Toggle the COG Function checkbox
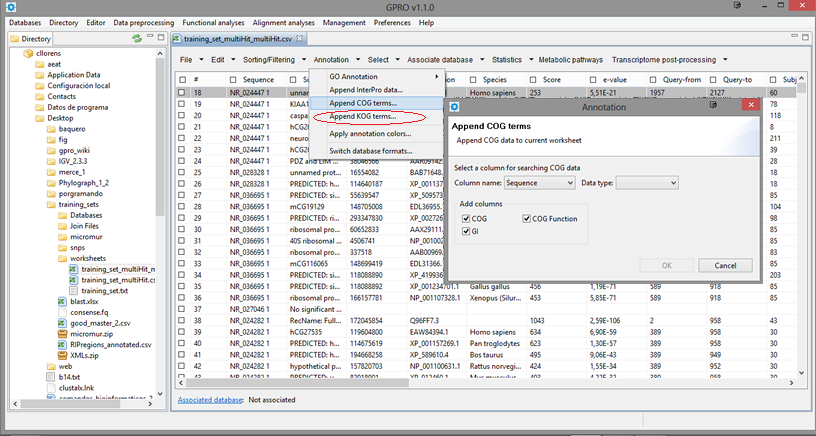Viewport: 816px width, 436px height. [x=526, y=218]
